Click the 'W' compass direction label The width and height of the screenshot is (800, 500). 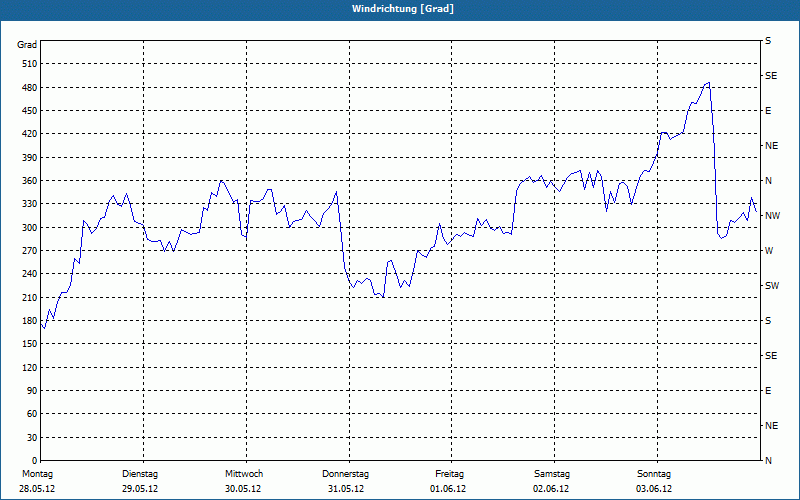click(x=769, y=251)
